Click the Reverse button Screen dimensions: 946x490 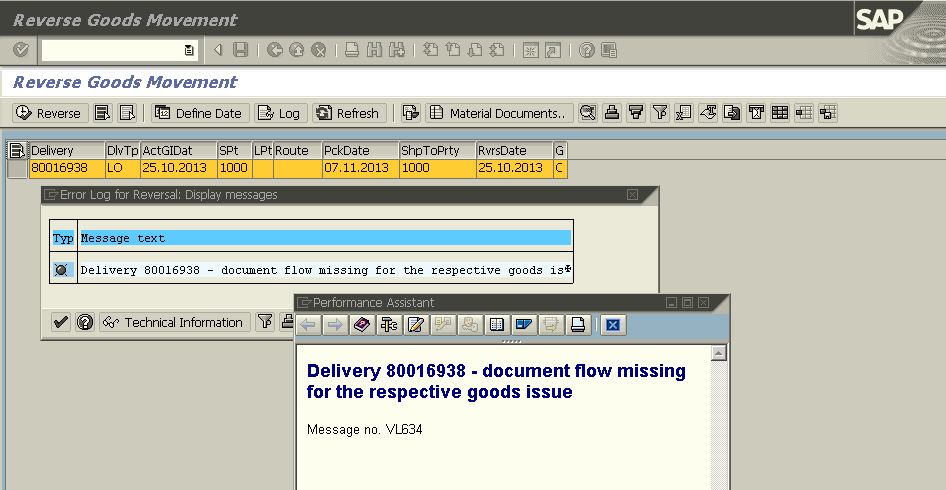50,113
